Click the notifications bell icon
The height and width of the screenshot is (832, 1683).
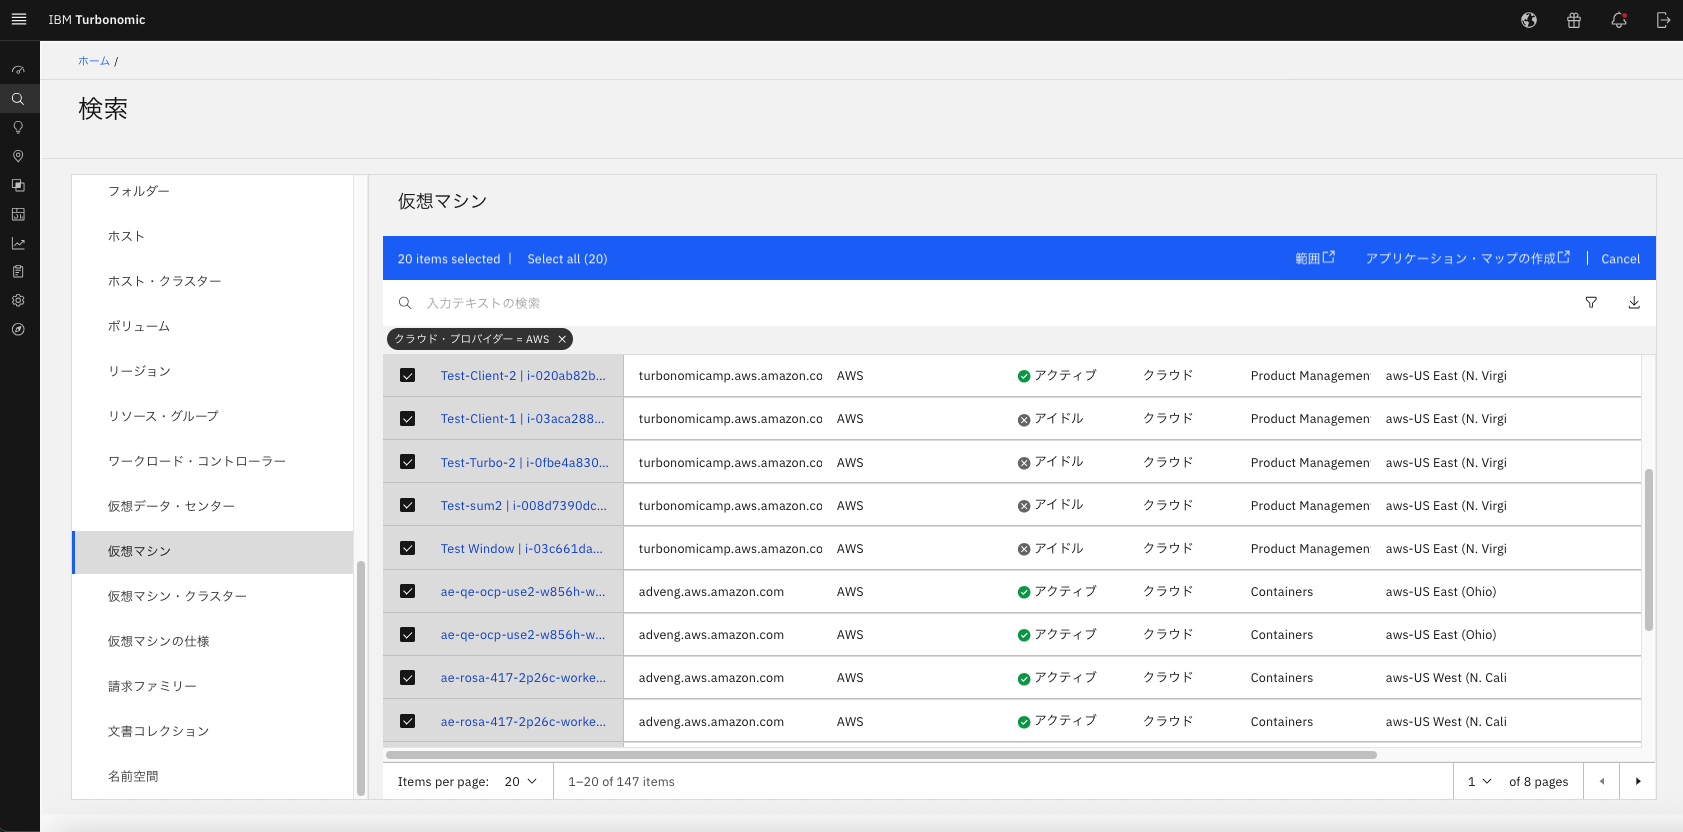point(1618,20)
